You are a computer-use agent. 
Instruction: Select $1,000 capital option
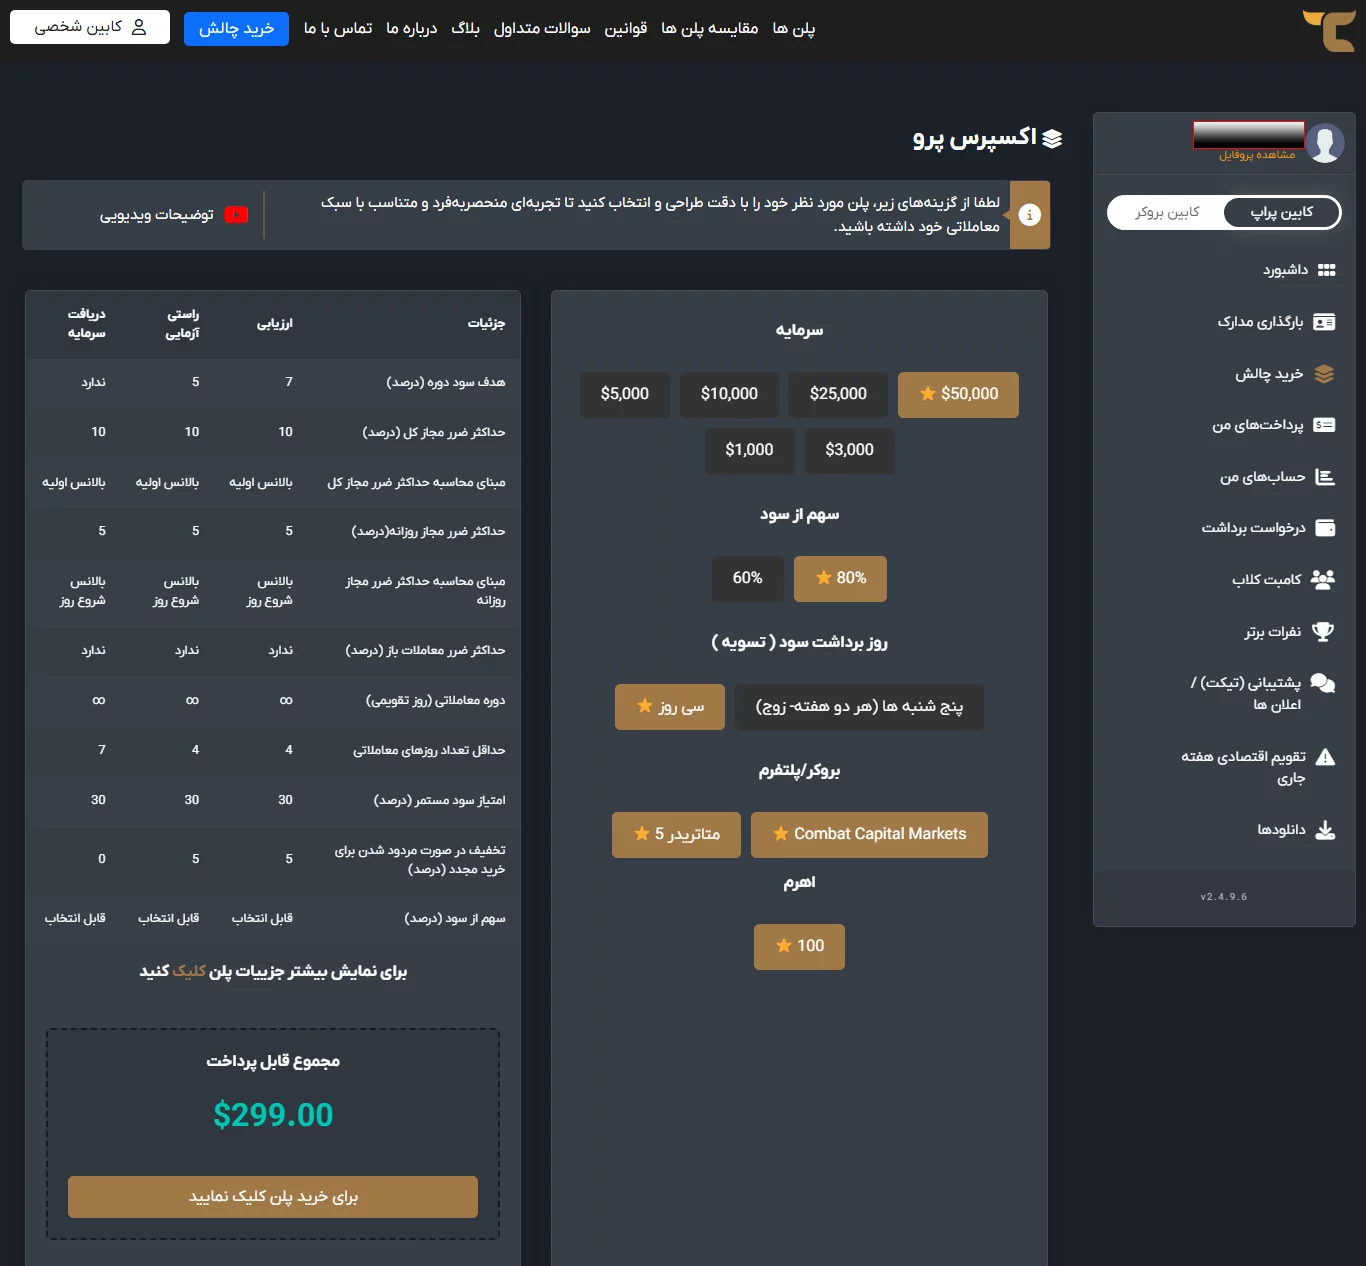click(749, 450)
